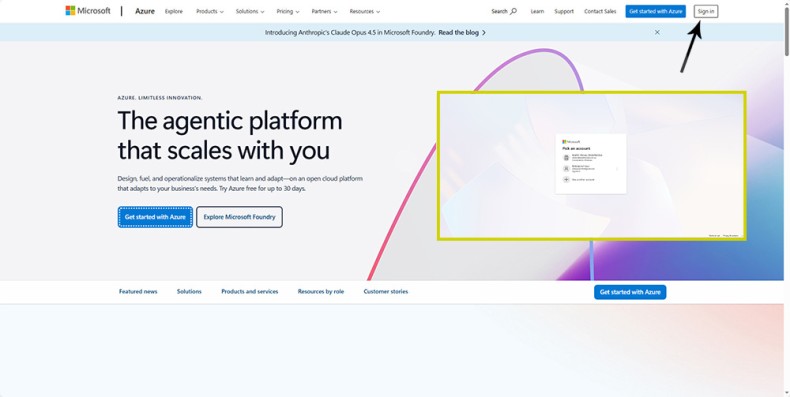Open the Explore menu item
790x397 pixels.
tap(174, 11)
